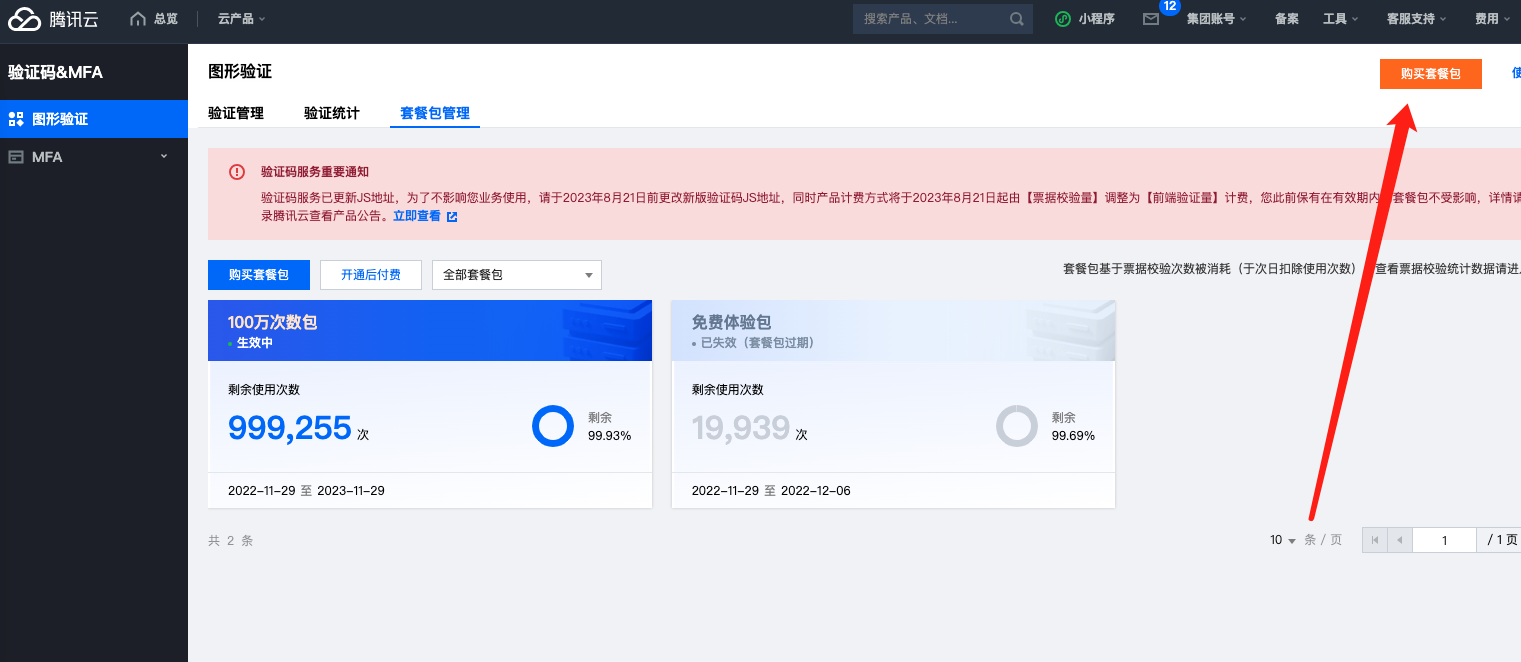Screen dimensions: 1521x662
Task: Click the search magnifier icon
Action: click(x=1017, y=19)
